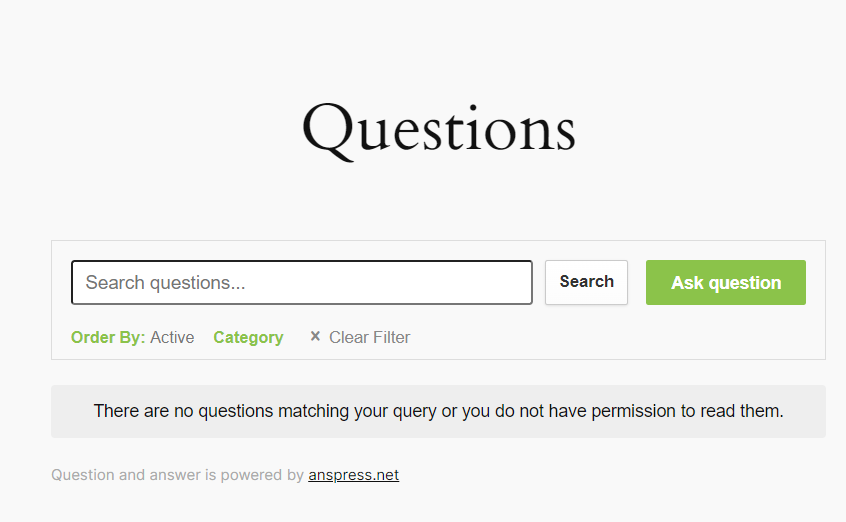This screenshot has width=846, height=522.
Task: Click the letter Q in Questions title
Action: tap(328, 131)
